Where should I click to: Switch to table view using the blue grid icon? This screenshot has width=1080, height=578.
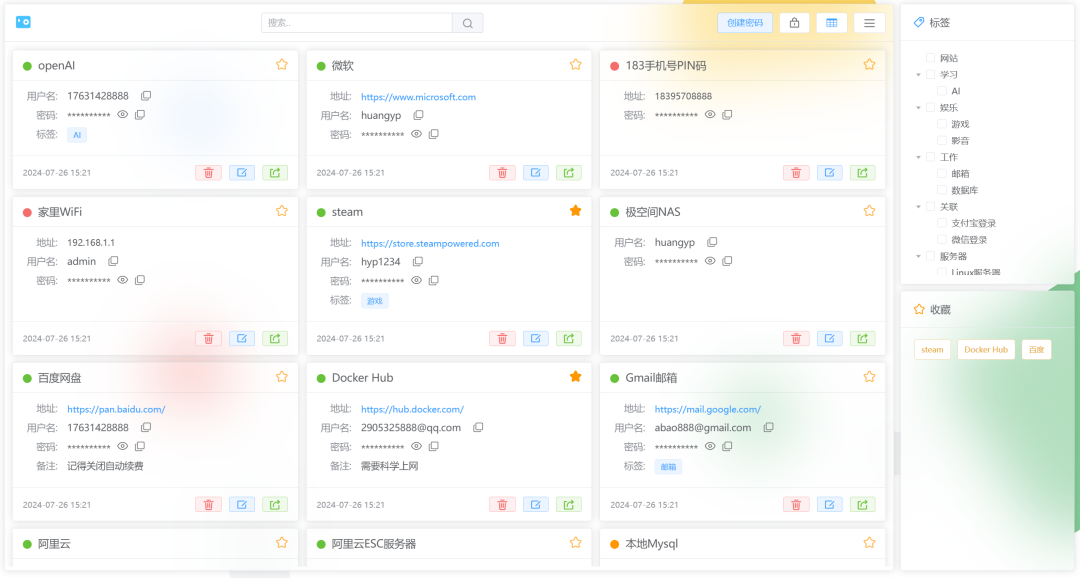click(x=832, y=22)
